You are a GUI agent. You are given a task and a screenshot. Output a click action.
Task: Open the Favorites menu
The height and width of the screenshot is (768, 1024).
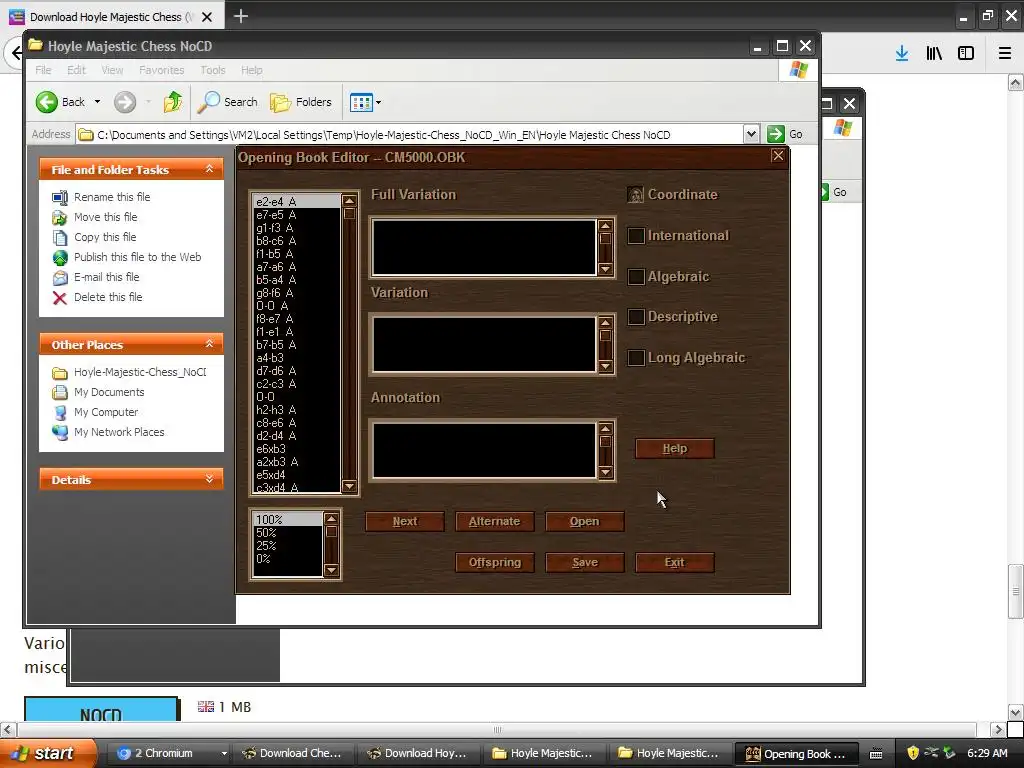point(161,70)
